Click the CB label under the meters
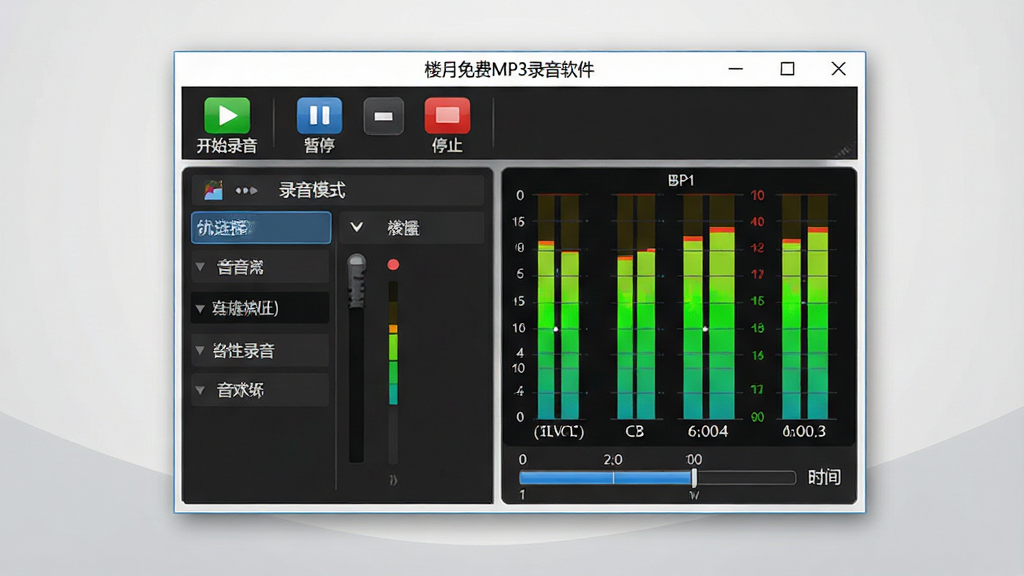 [x=634, y=431]
